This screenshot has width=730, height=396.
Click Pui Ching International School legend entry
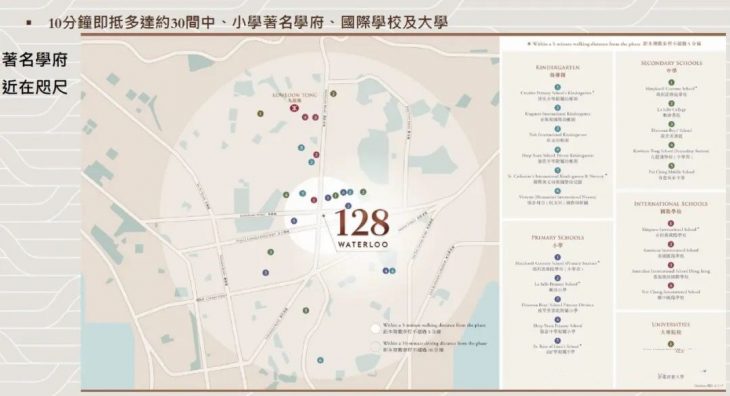671,294
